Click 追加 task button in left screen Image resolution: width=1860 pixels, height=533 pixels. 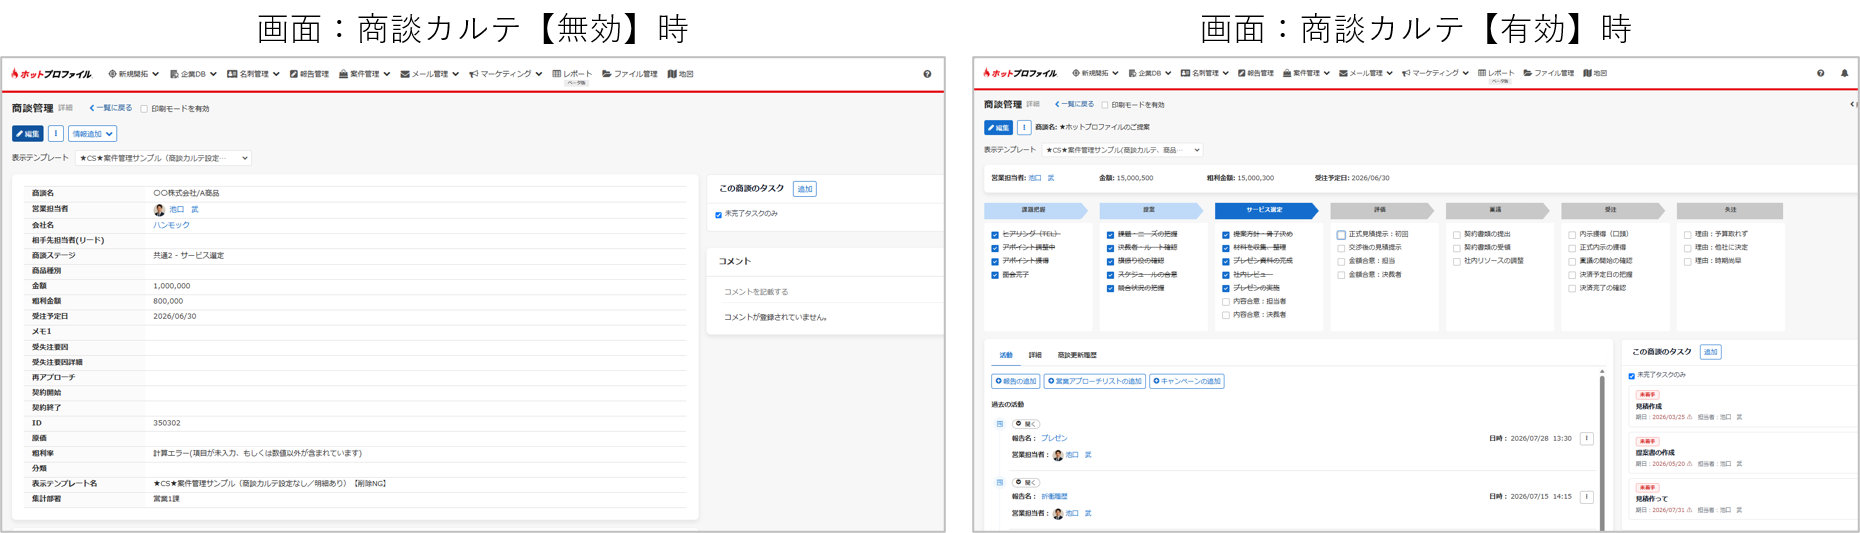coord(805,189)
